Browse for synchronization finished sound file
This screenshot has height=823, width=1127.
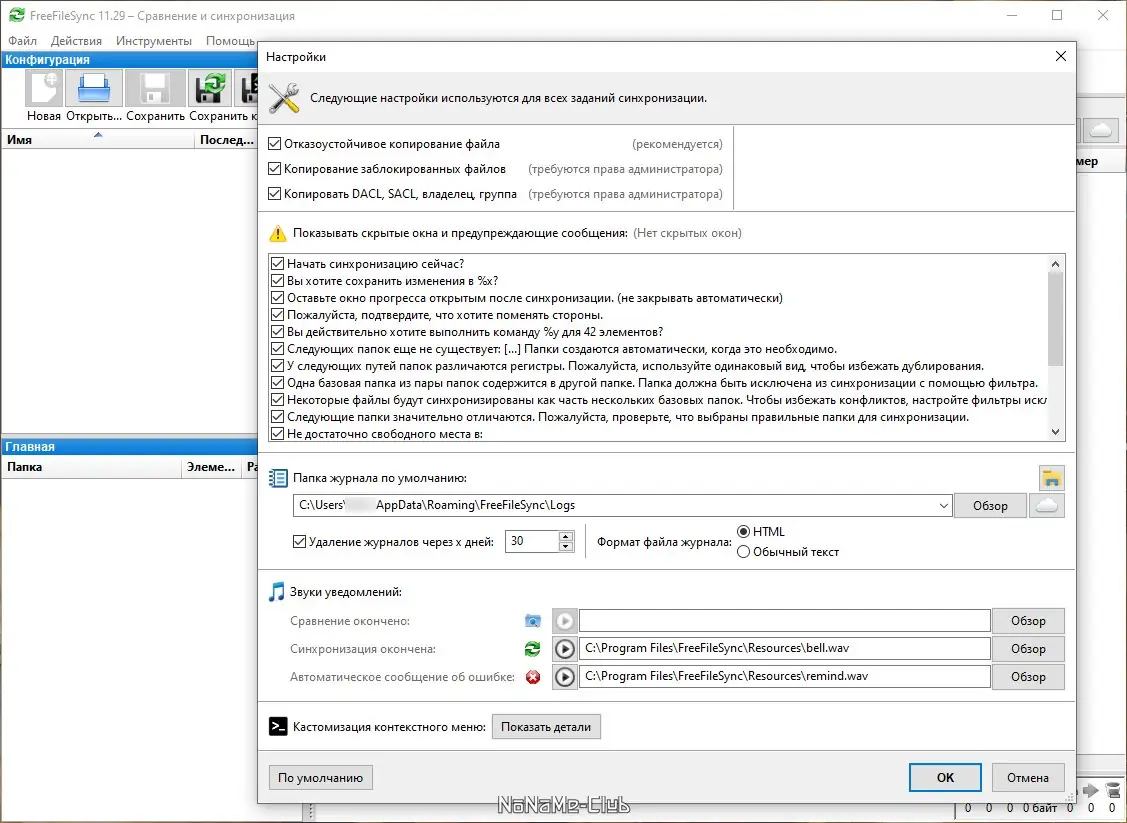1029,649
